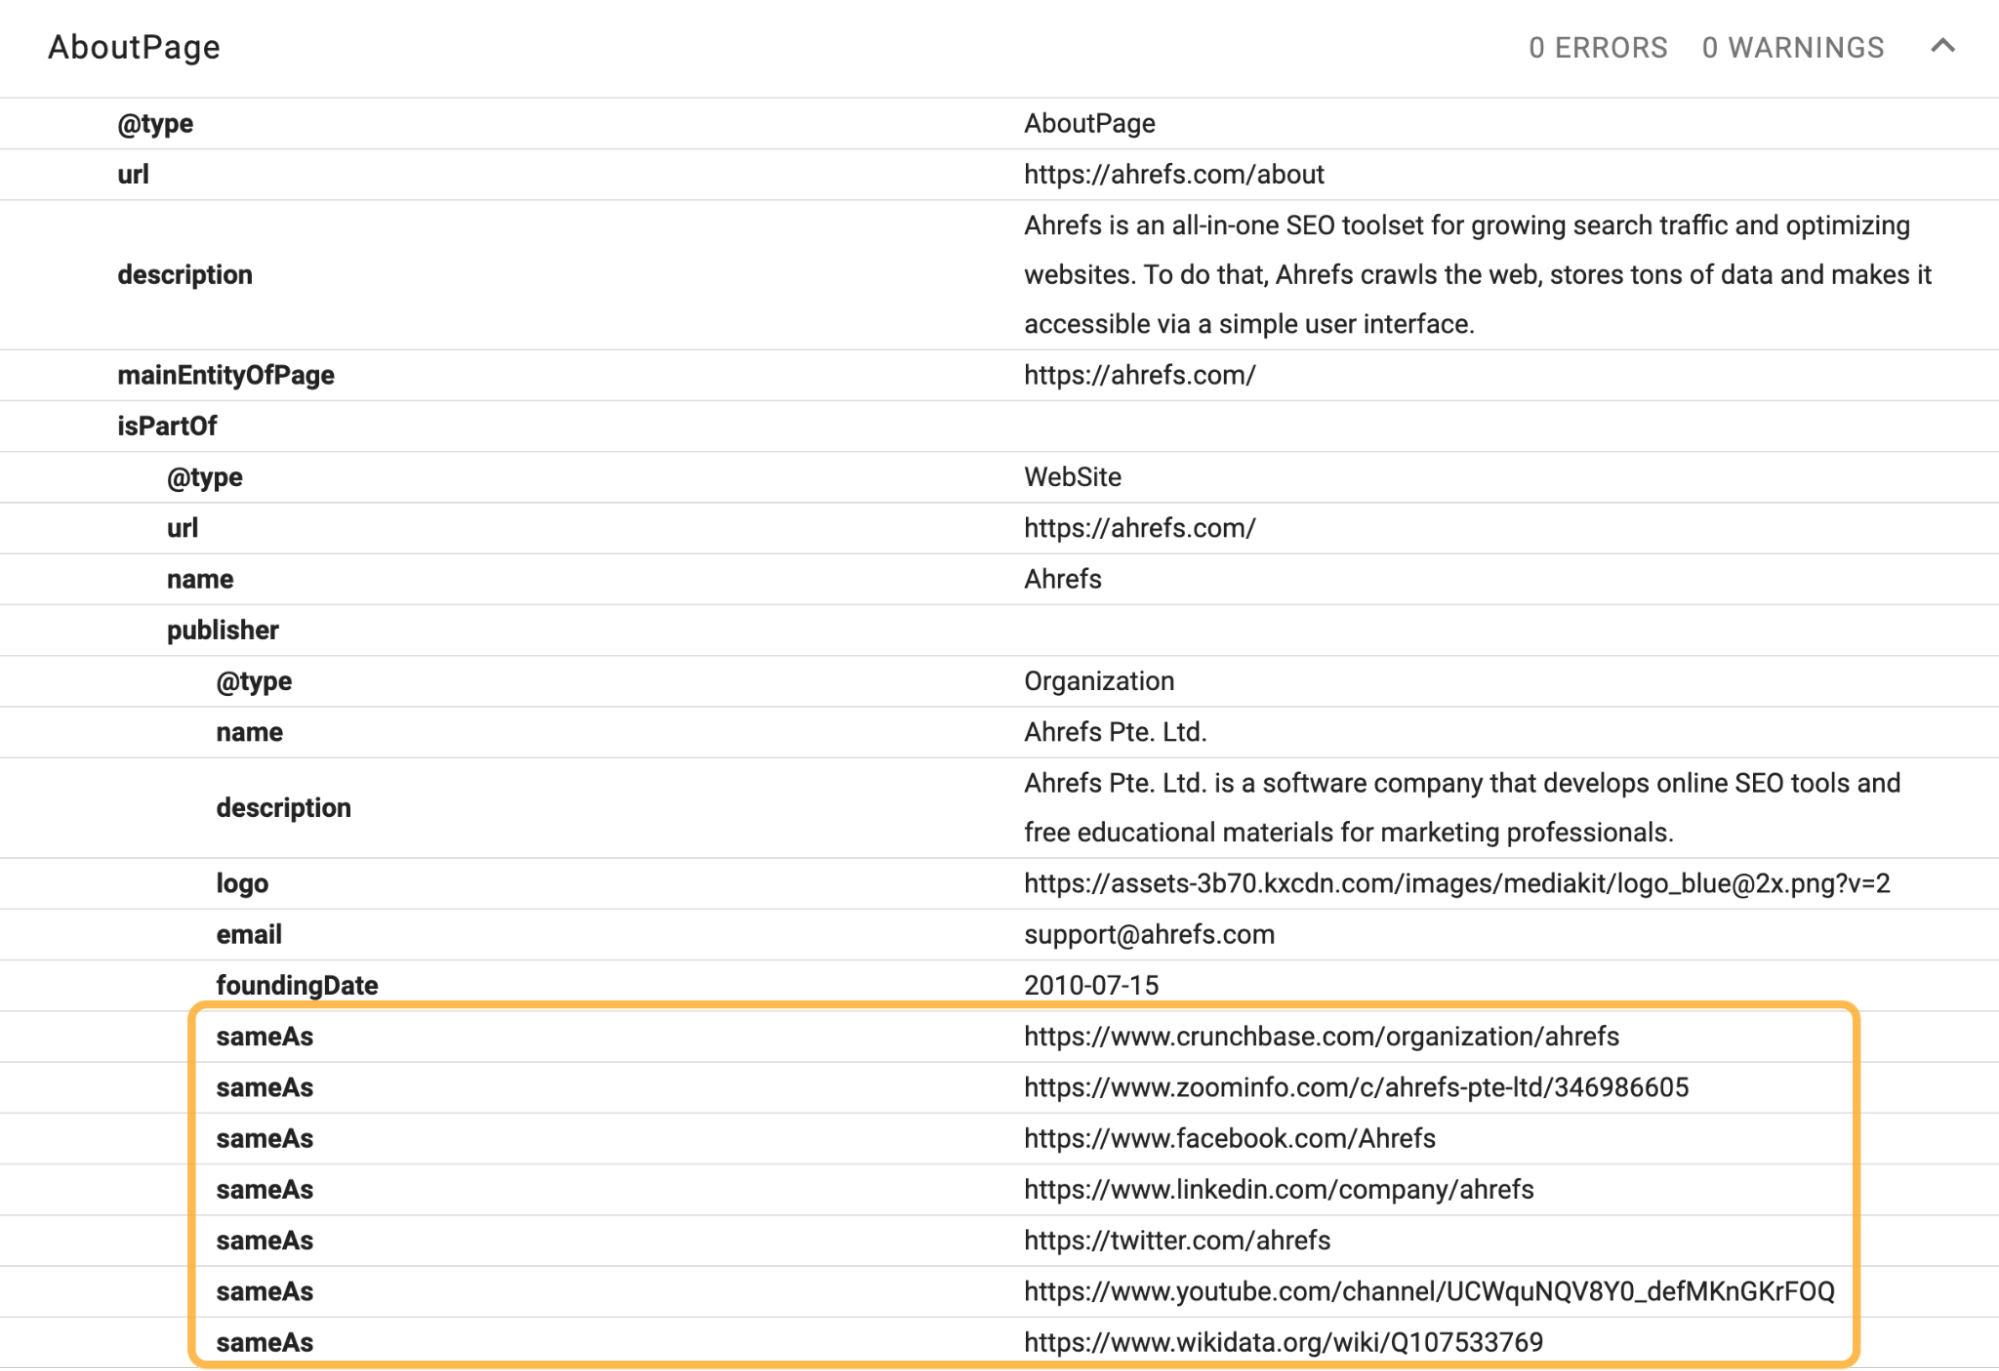Click the first sameAs property label

point(263,1037)
